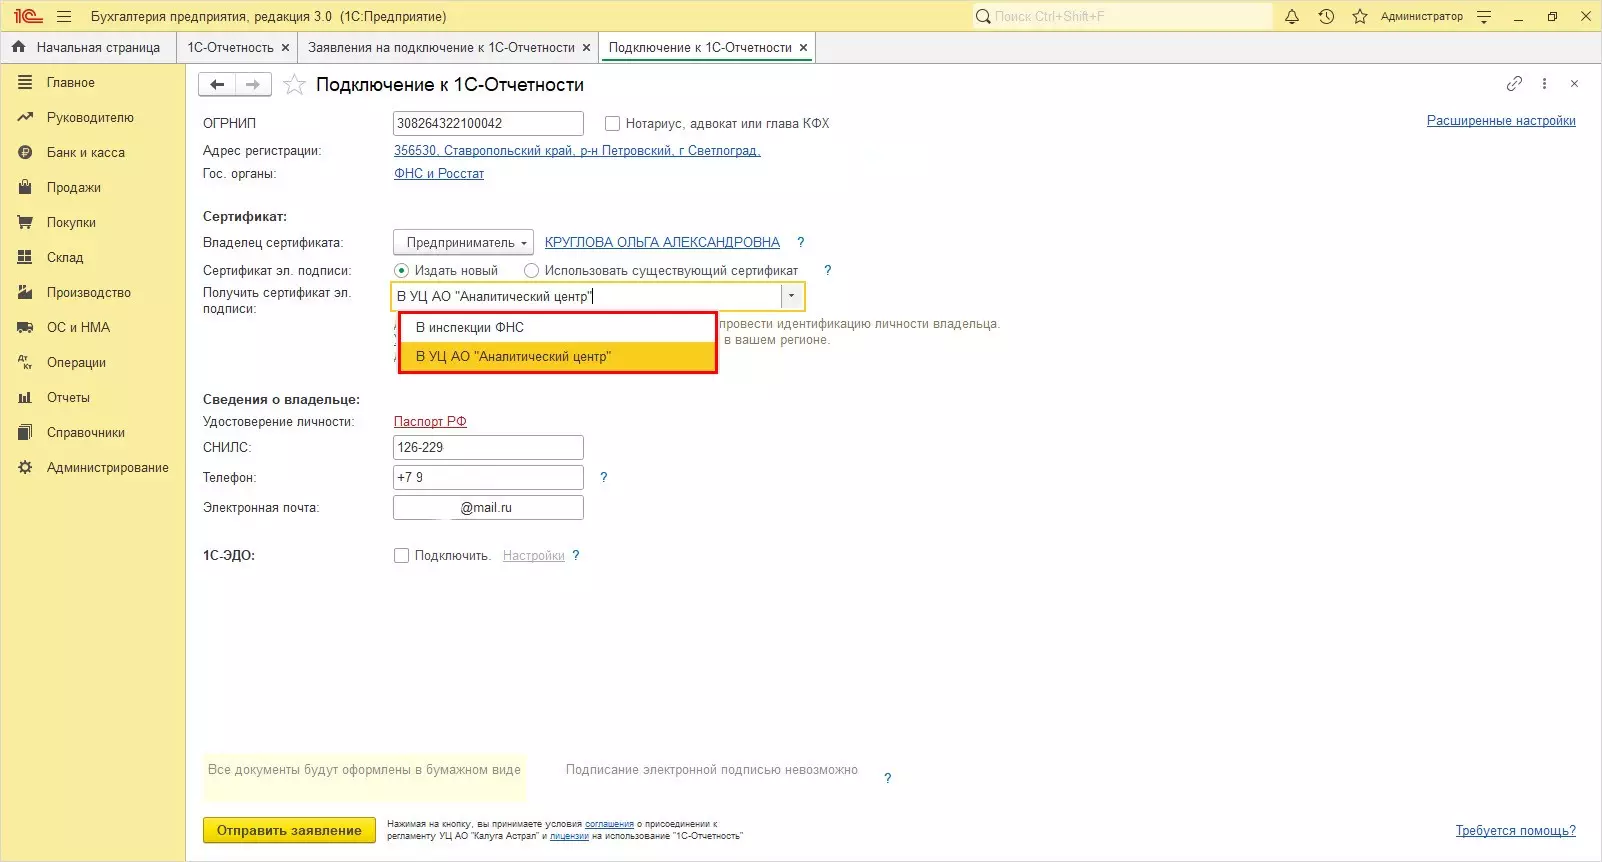Open the ФНС и Росстат link

point(439,173)
